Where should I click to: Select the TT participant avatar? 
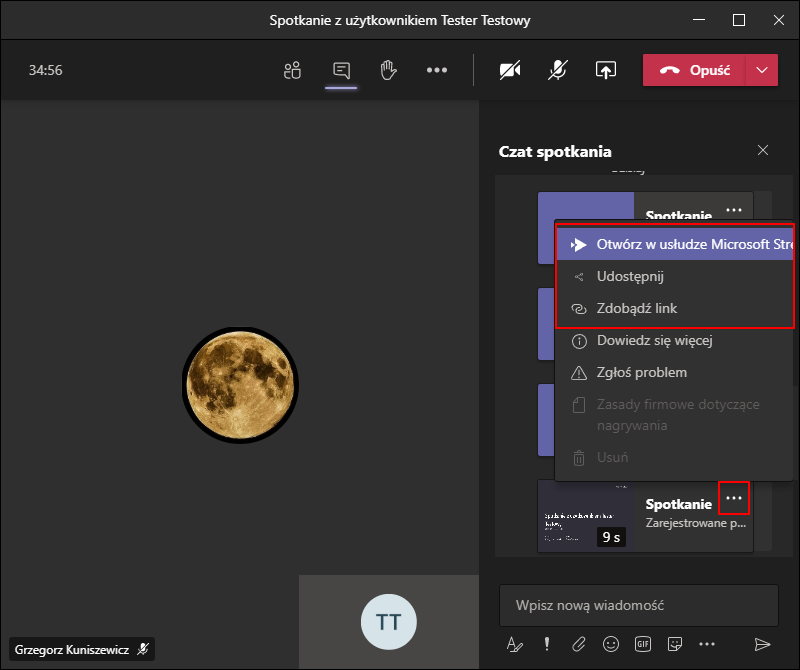[x=389, y=622]
